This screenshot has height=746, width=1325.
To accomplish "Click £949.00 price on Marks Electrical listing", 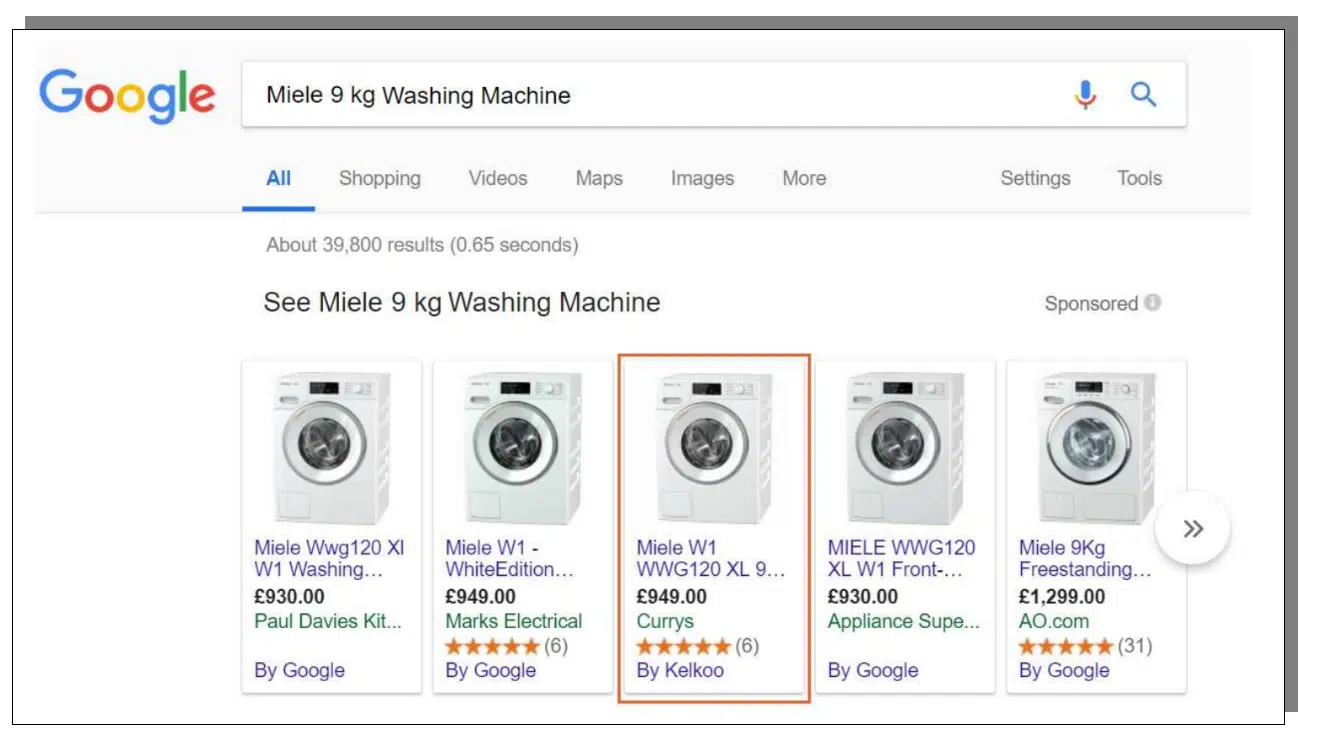I will (480, 597).
